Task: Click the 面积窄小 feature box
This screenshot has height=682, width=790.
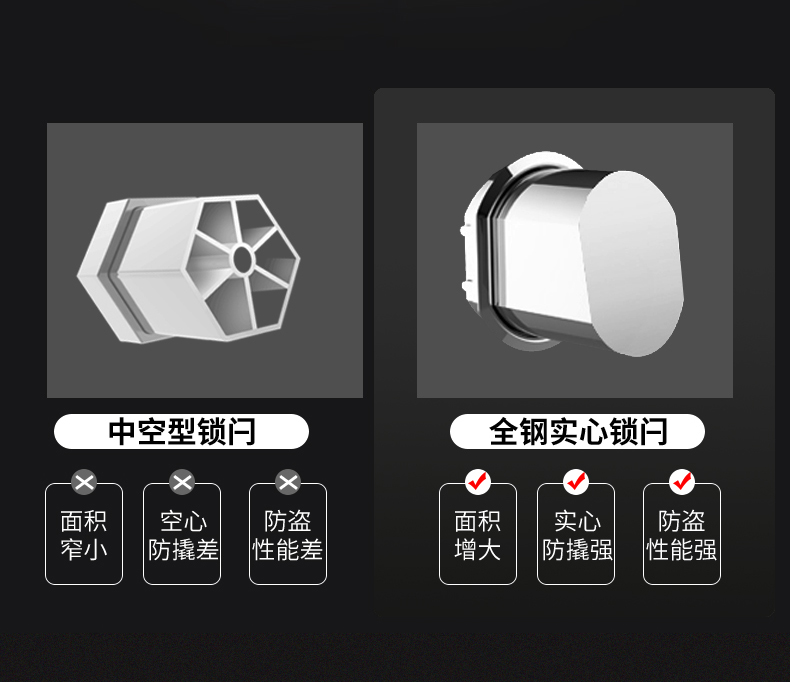Action: pos(84,534)
